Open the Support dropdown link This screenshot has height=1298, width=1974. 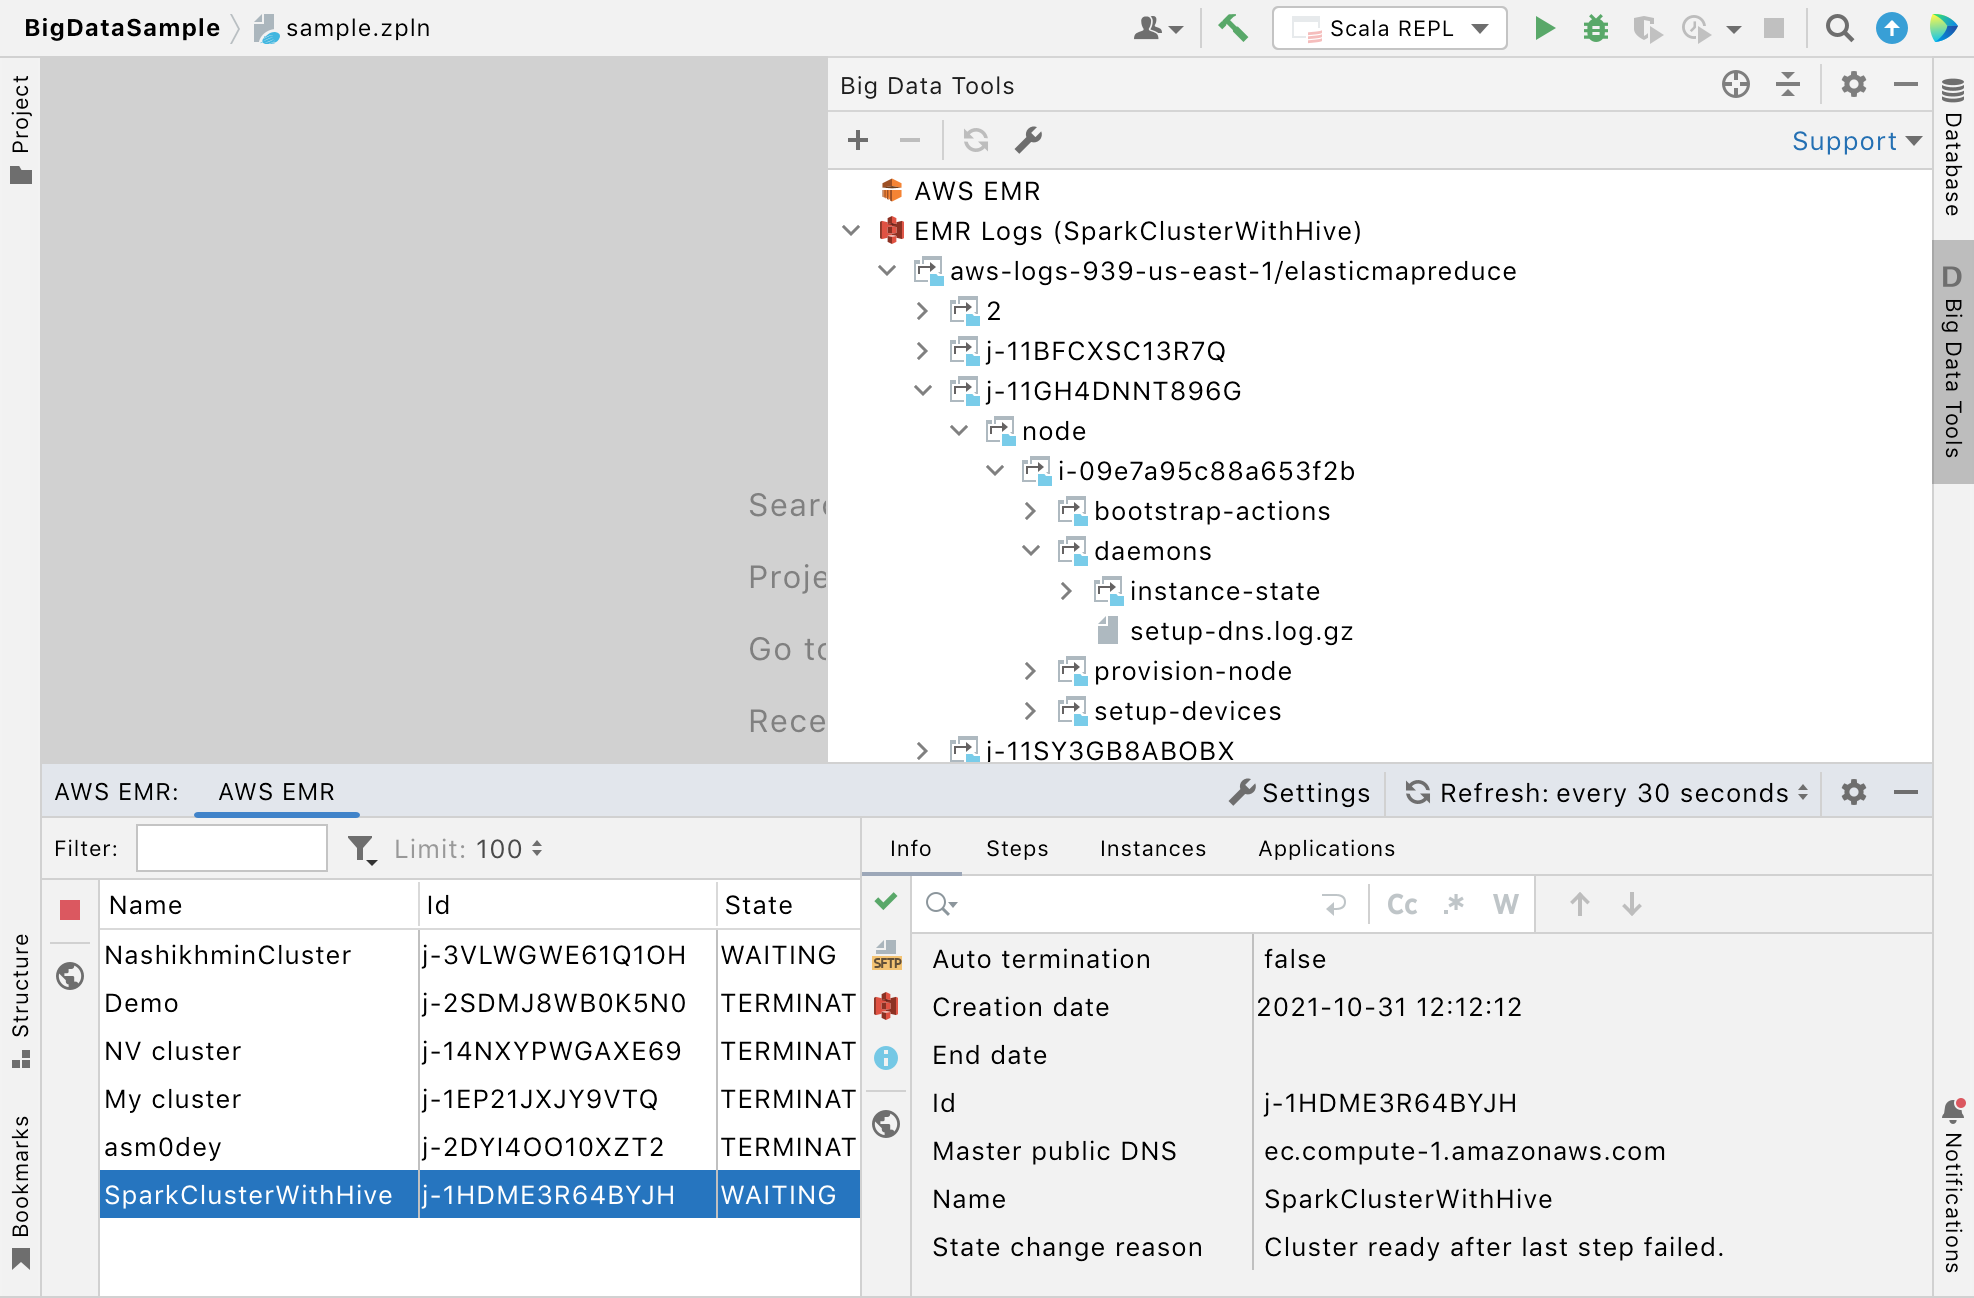click(x=1857, y=141)
